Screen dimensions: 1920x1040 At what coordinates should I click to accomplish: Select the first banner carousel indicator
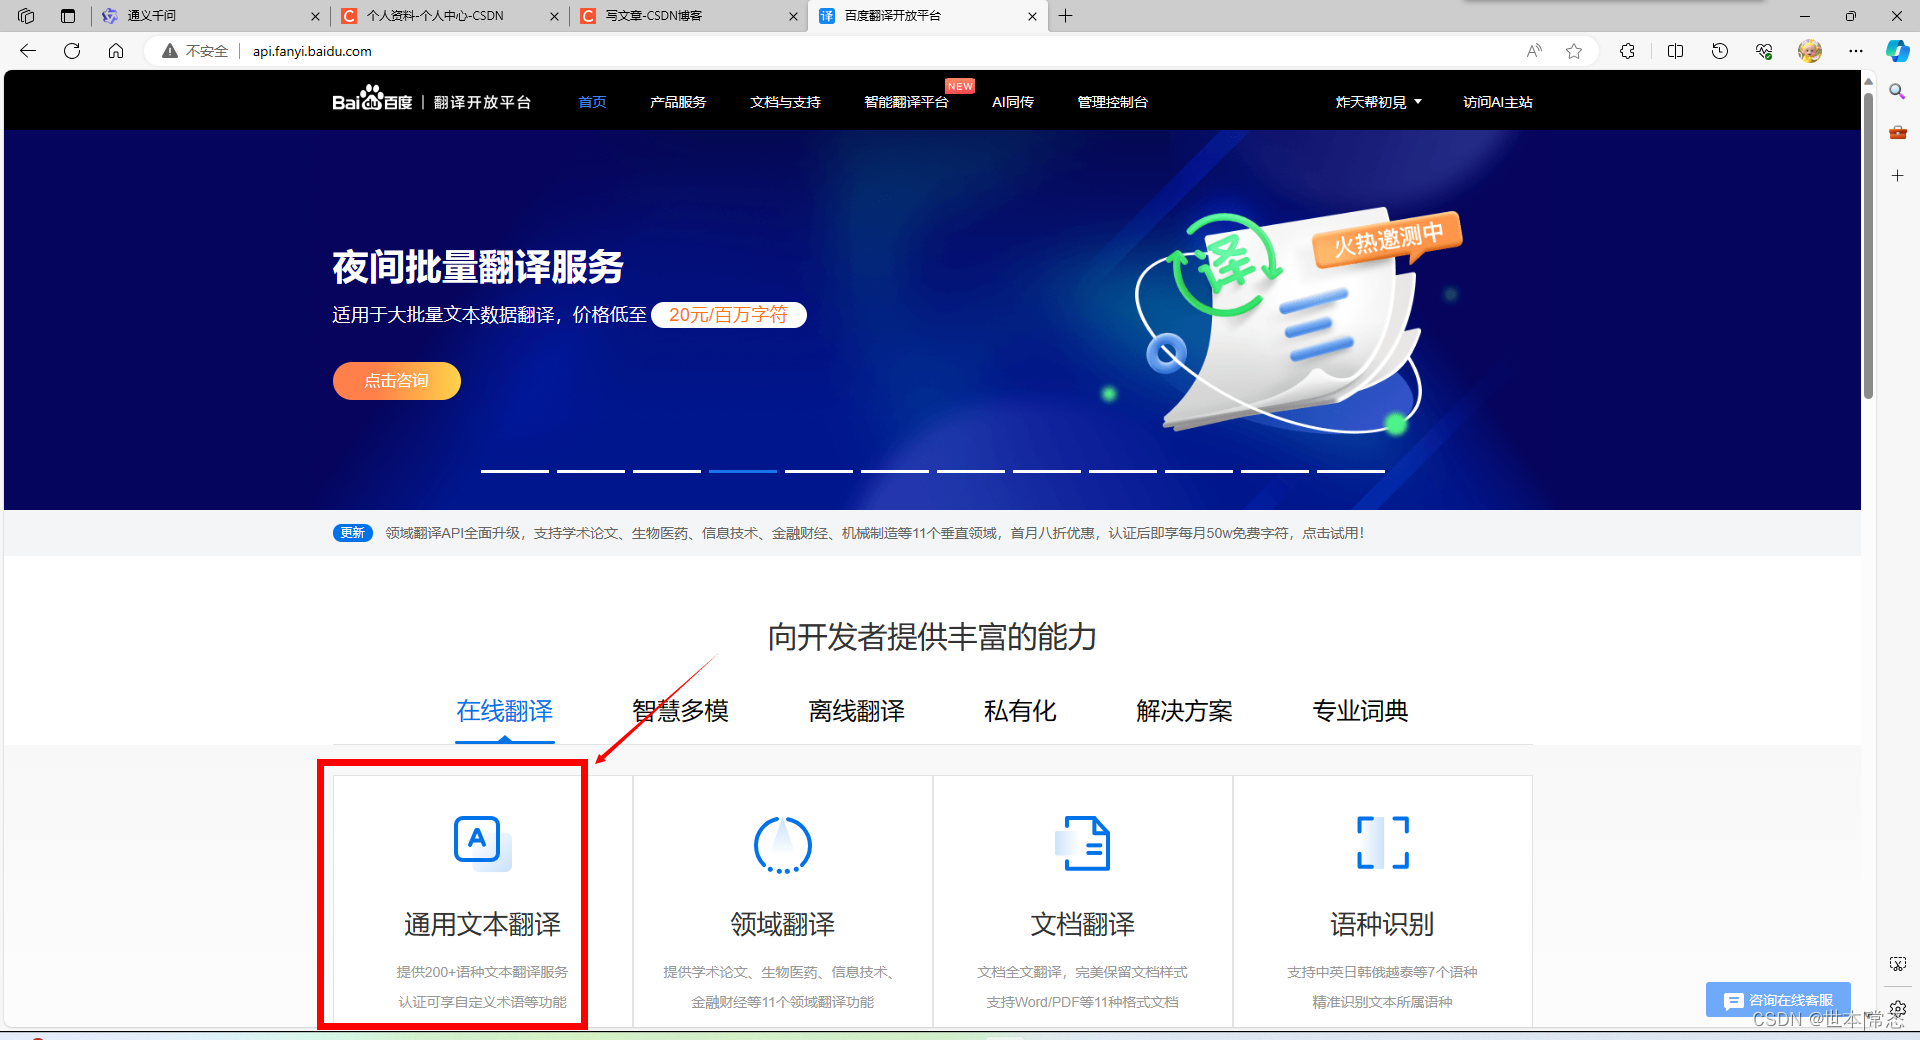tap(515, 470)
